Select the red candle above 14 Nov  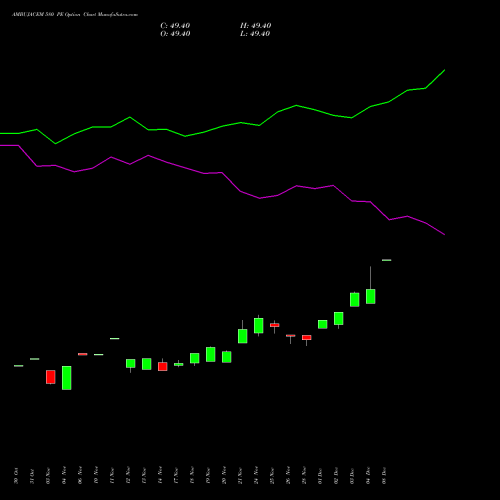(163, 366)
